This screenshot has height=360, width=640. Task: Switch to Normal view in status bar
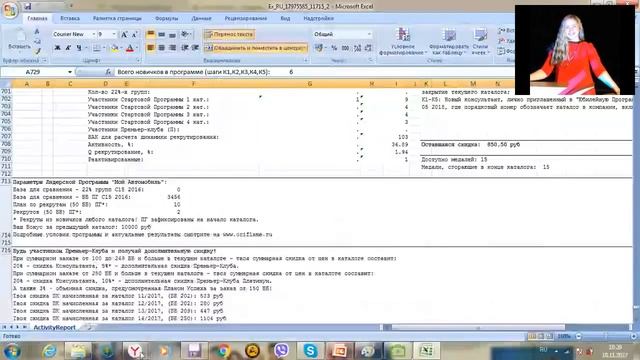532,336
